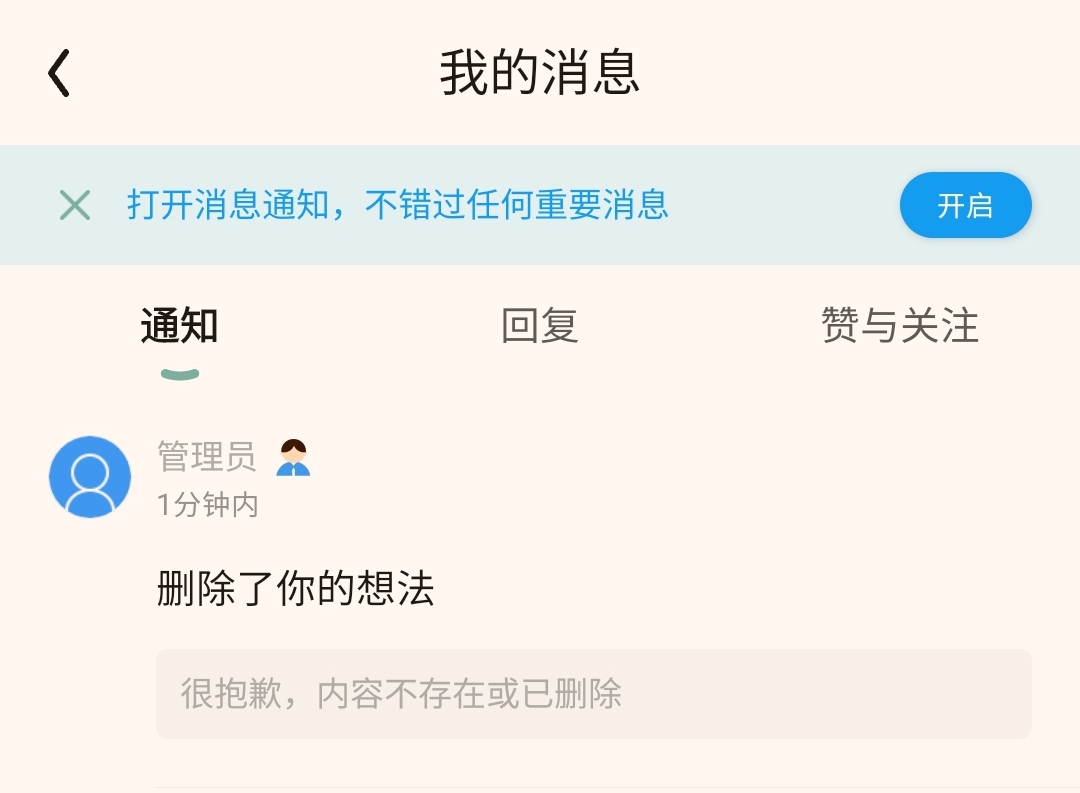This screenshot has height=793, width=1080.
Task: Tap the empty right side of the quoted box
Action: (827, 694)
